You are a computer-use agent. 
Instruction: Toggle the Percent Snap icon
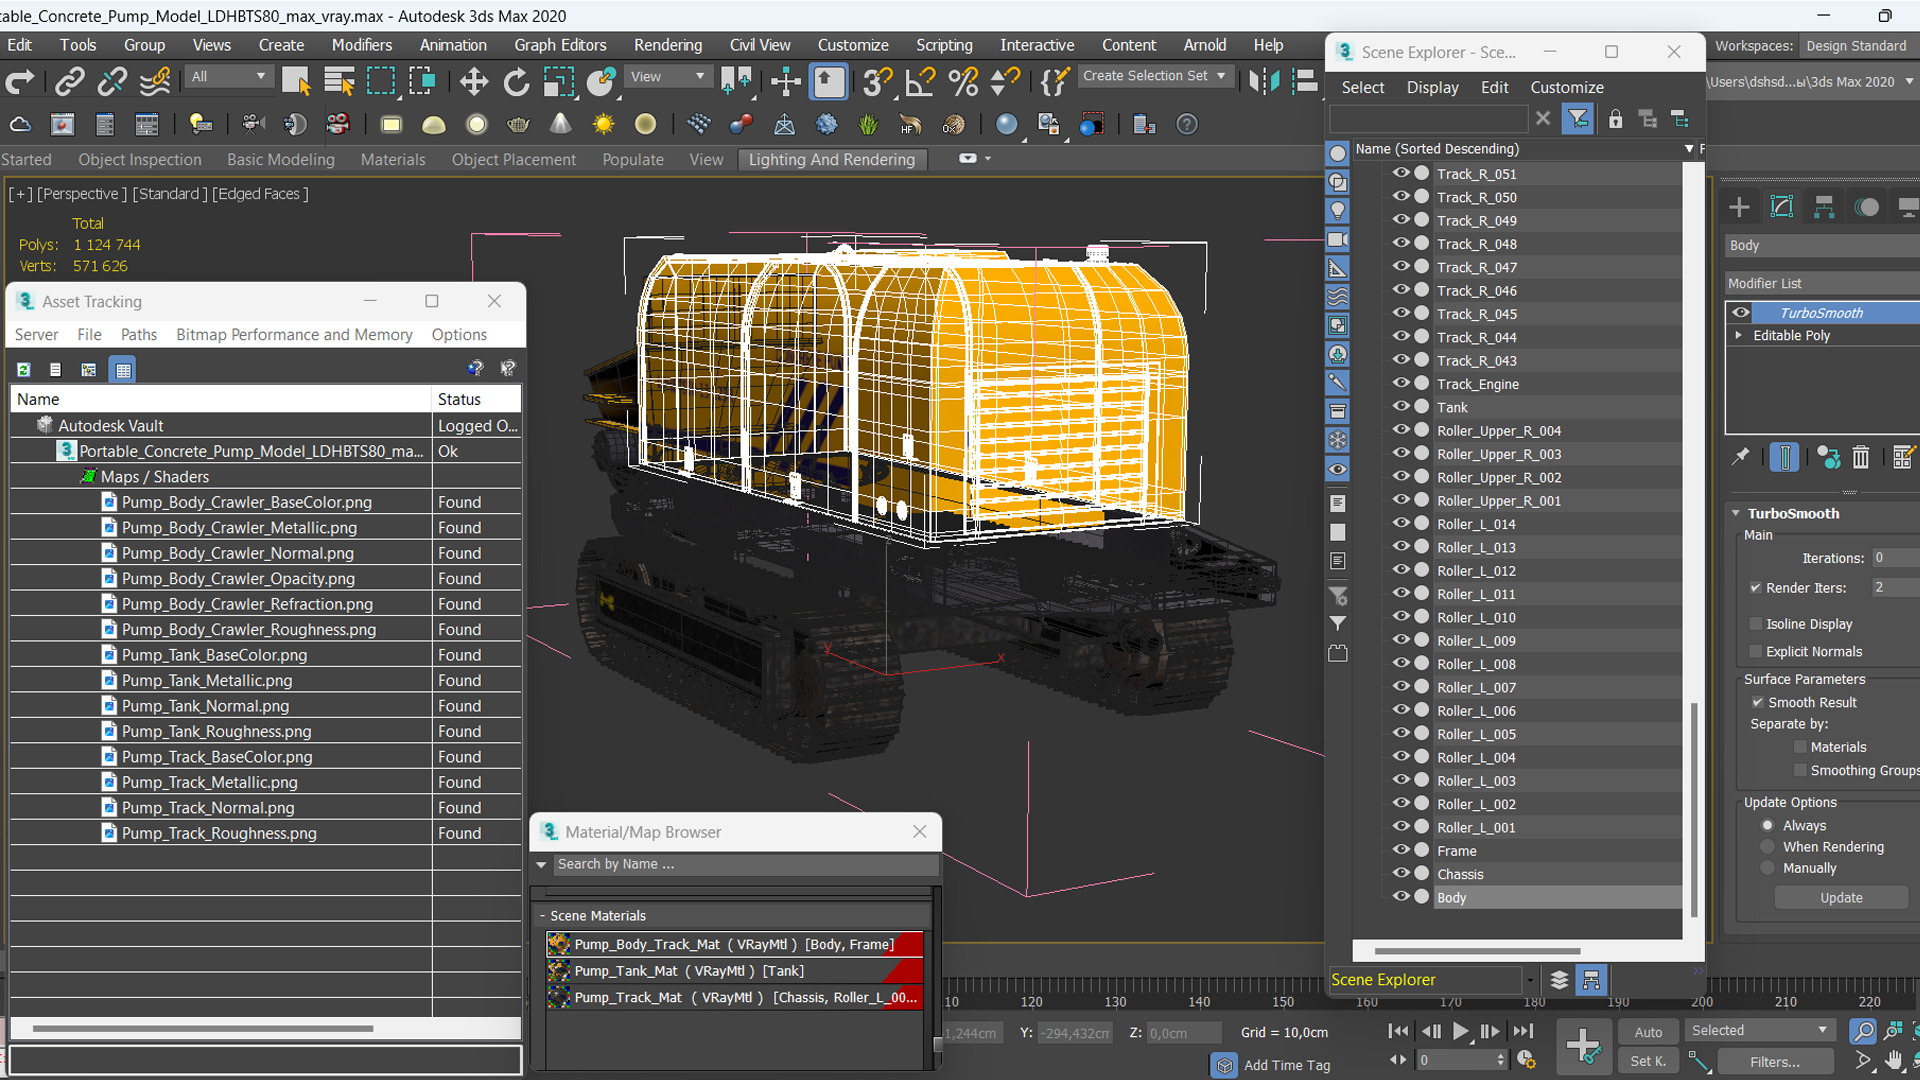962,82
